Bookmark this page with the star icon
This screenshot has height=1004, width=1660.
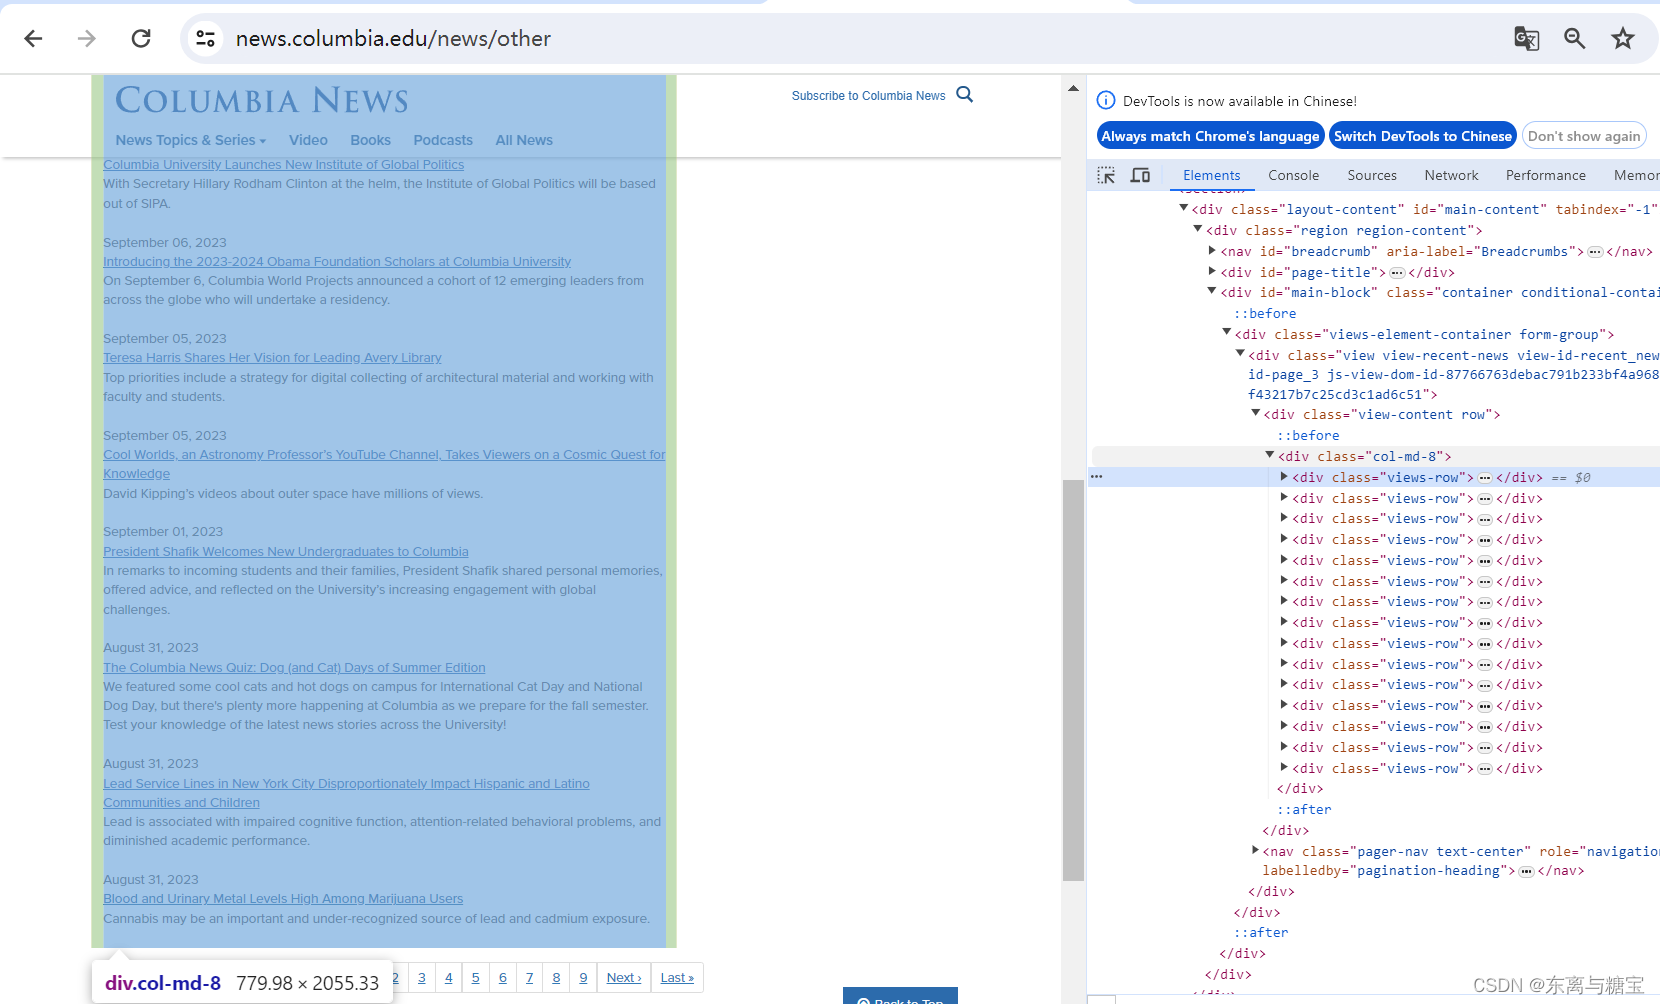pos(1622,38)
